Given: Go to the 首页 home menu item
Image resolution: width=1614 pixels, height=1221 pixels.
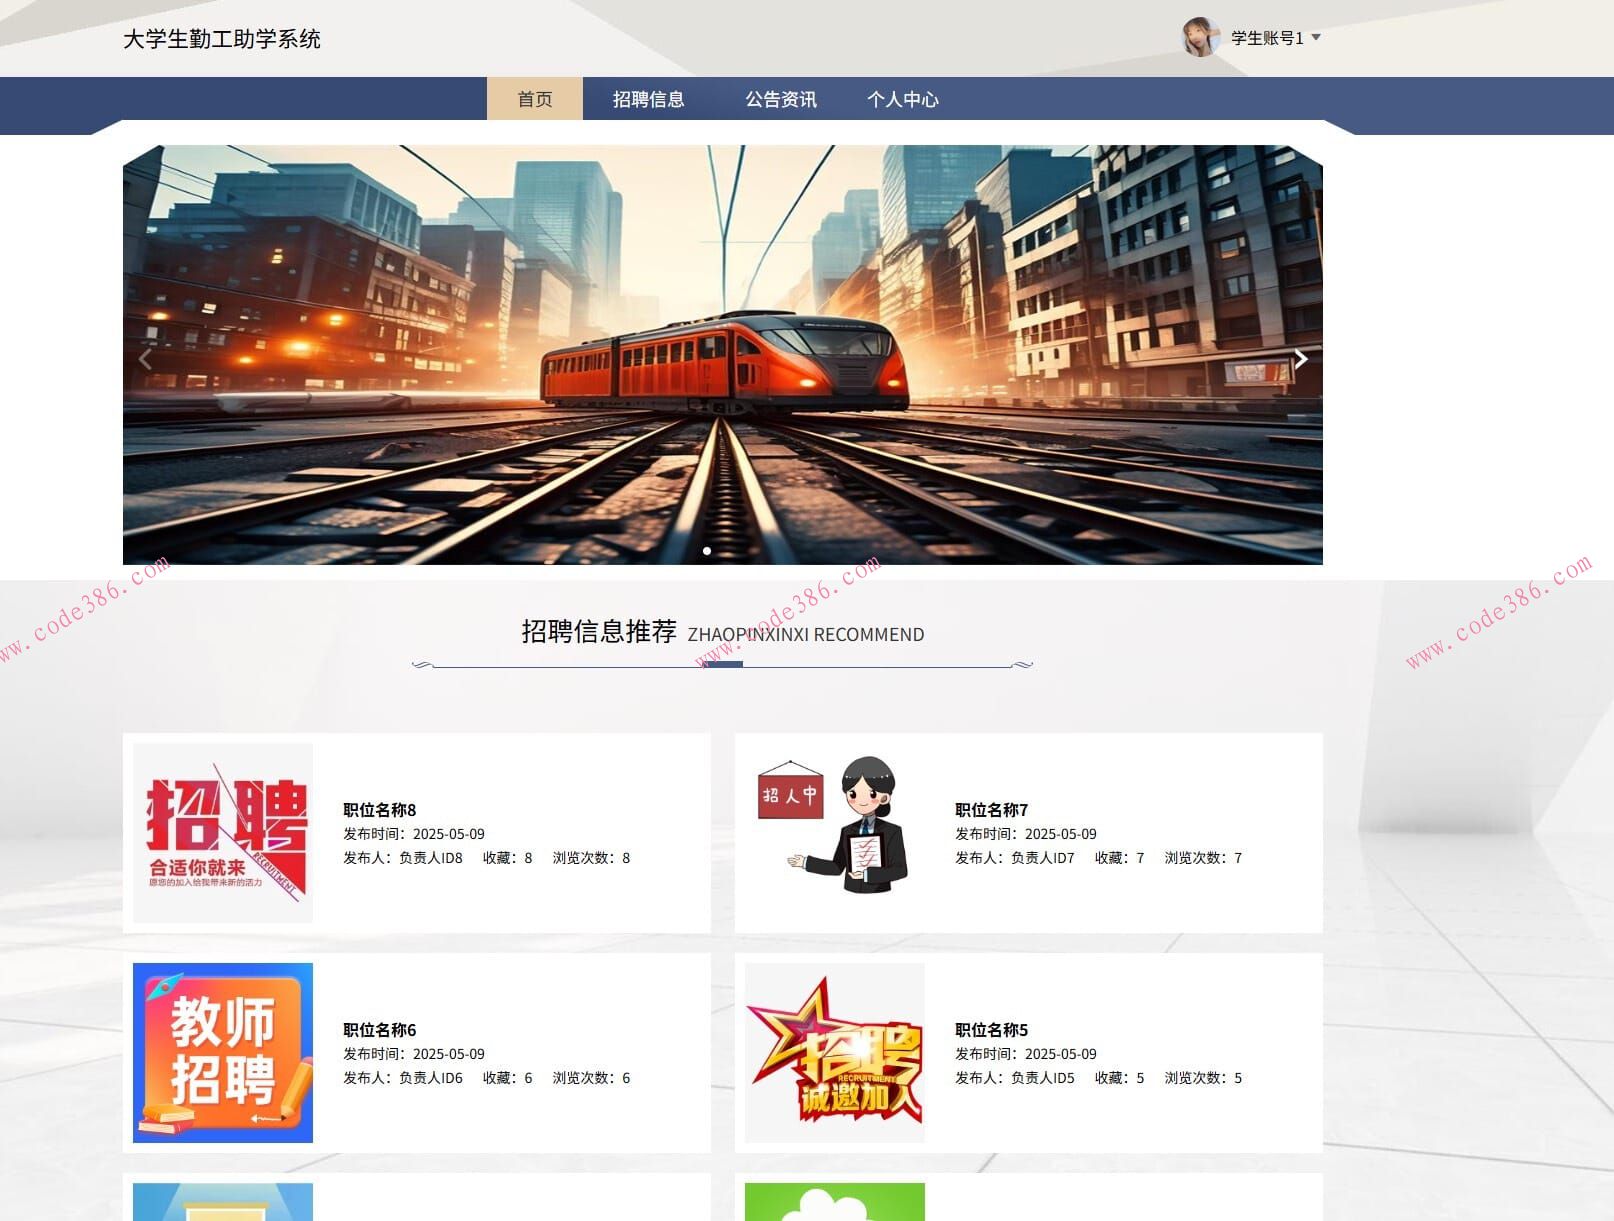Looking at the screenshot, I should 535,99.
